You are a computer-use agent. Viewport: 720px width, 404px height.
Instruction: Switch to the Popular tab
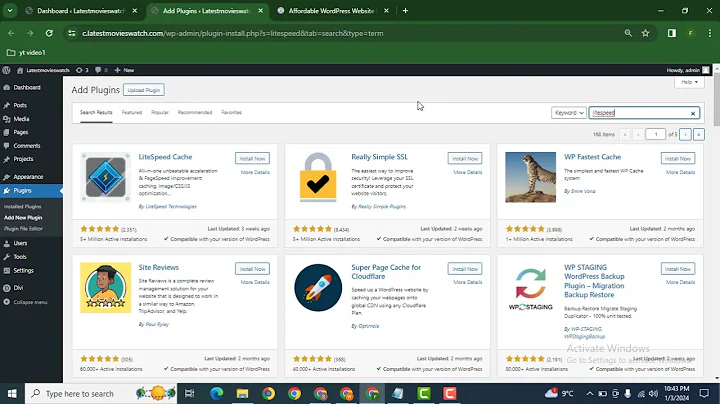tap(160, 112)
